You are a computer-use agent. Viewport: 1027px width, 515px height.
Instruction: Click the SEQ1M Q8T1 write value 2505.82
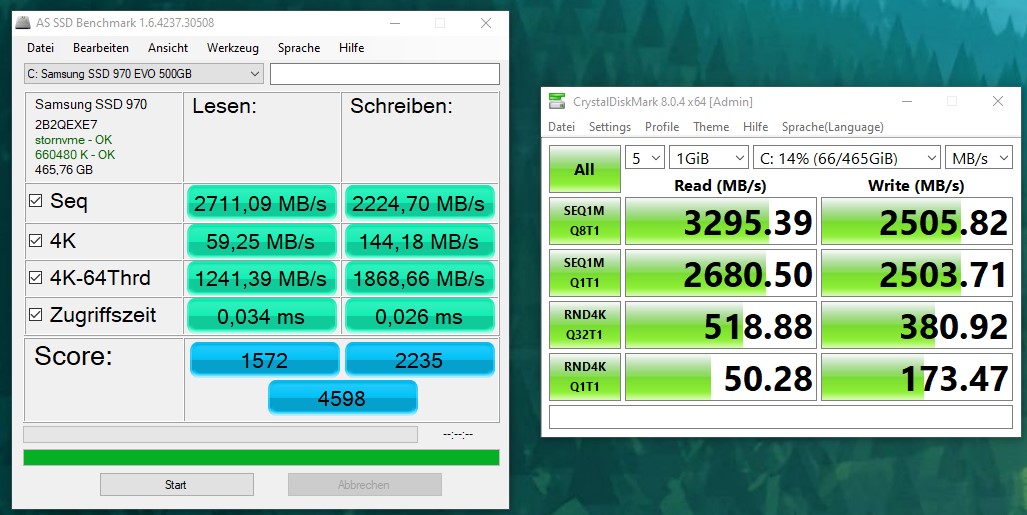[x=917, y=221]
